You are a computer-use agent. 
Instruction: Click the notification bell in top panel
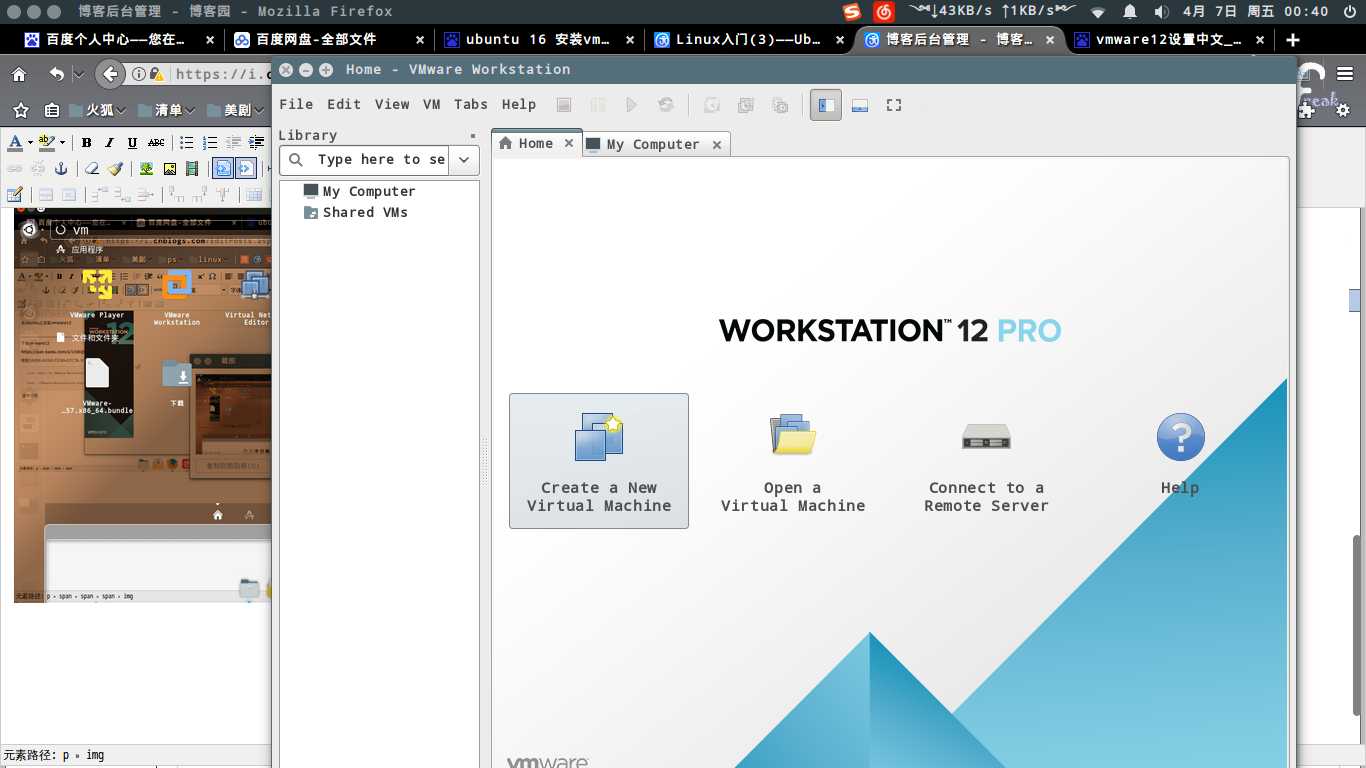1130,12
